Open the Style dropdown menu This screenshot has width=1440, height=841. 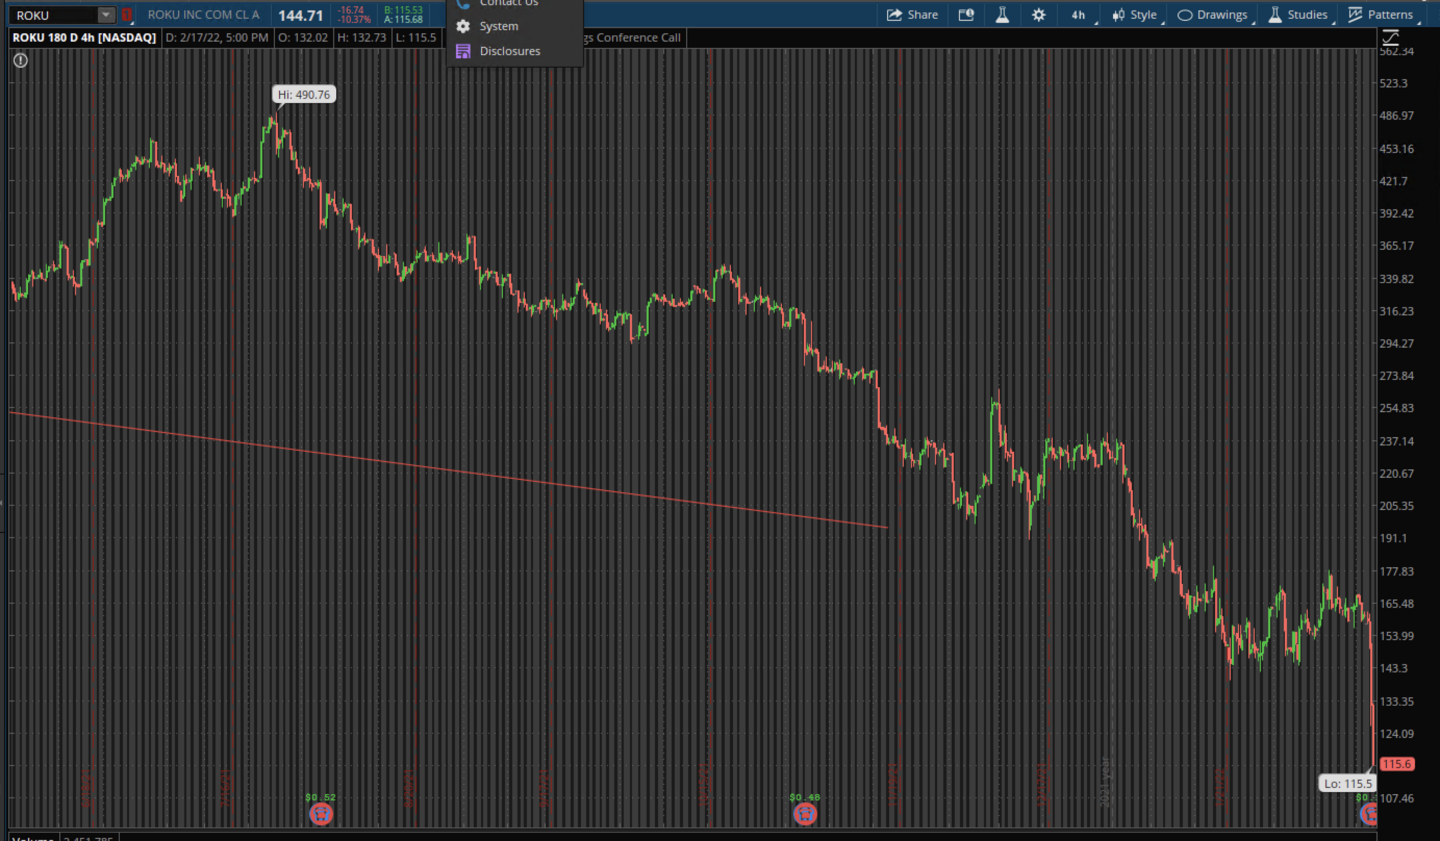pyautogui.click(x=1136, y=15)
